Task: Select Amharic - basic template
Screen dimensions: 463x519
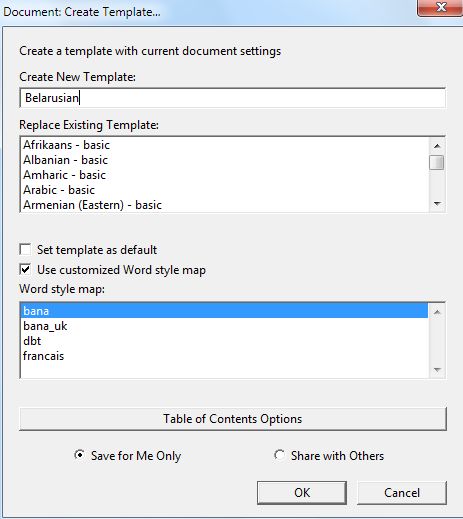Action: (225, 175)
